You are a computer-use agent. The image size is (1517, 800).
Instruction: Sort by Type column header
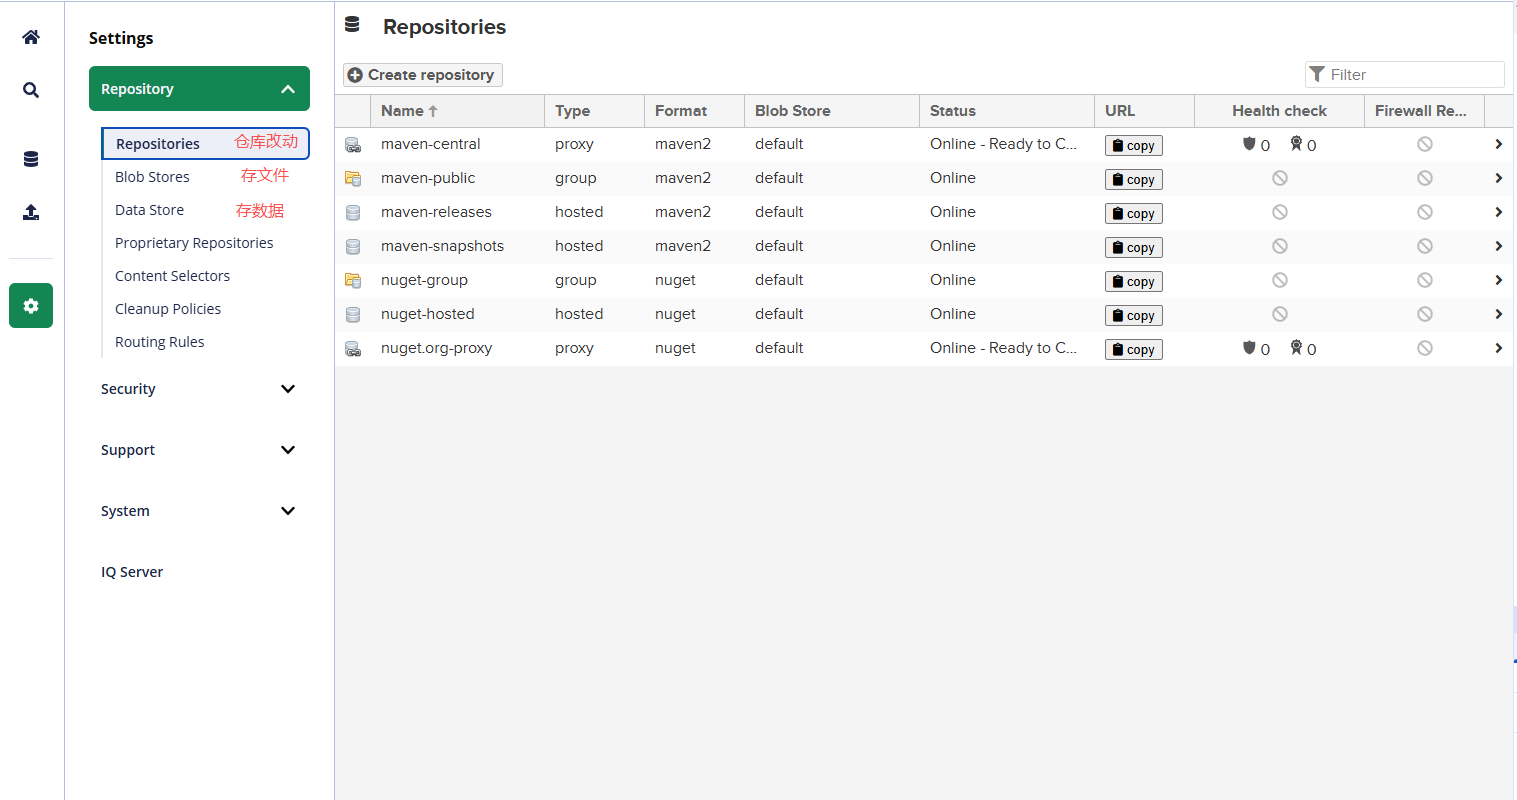pos(594,111)
